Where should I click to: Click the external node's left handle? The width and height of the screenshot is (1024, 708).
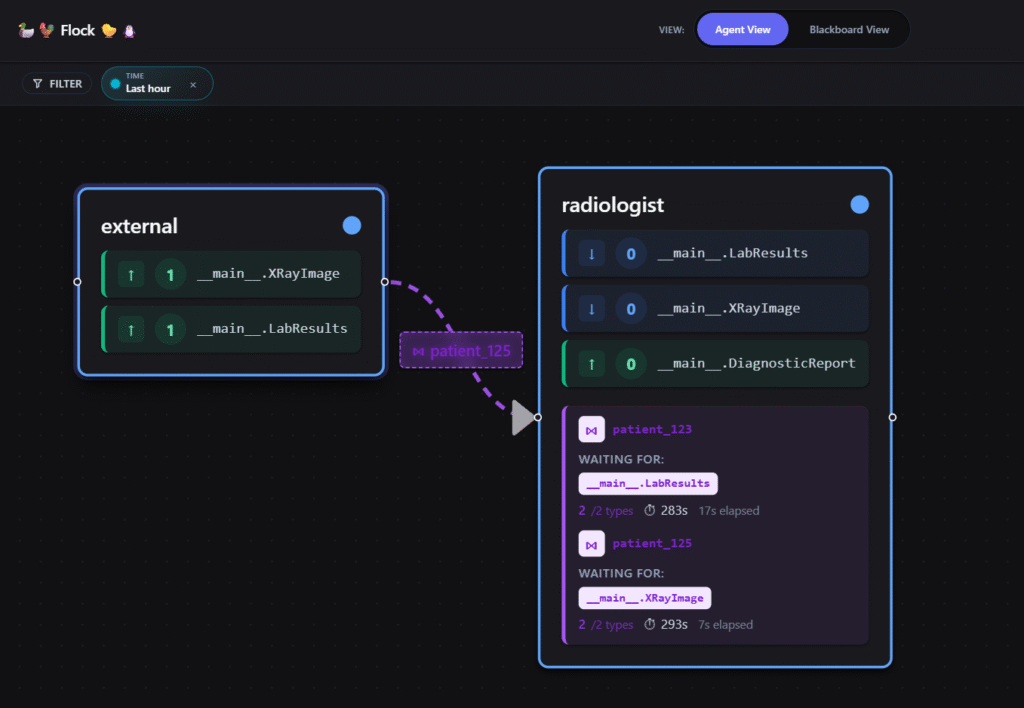coord(77,282)
